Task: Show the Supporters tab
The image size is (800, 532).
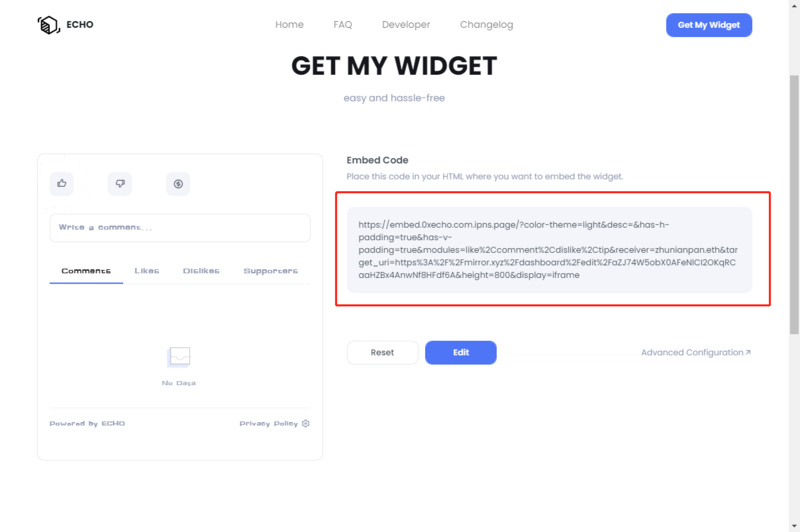Action: pyautogui.click(x=270, y=271)
